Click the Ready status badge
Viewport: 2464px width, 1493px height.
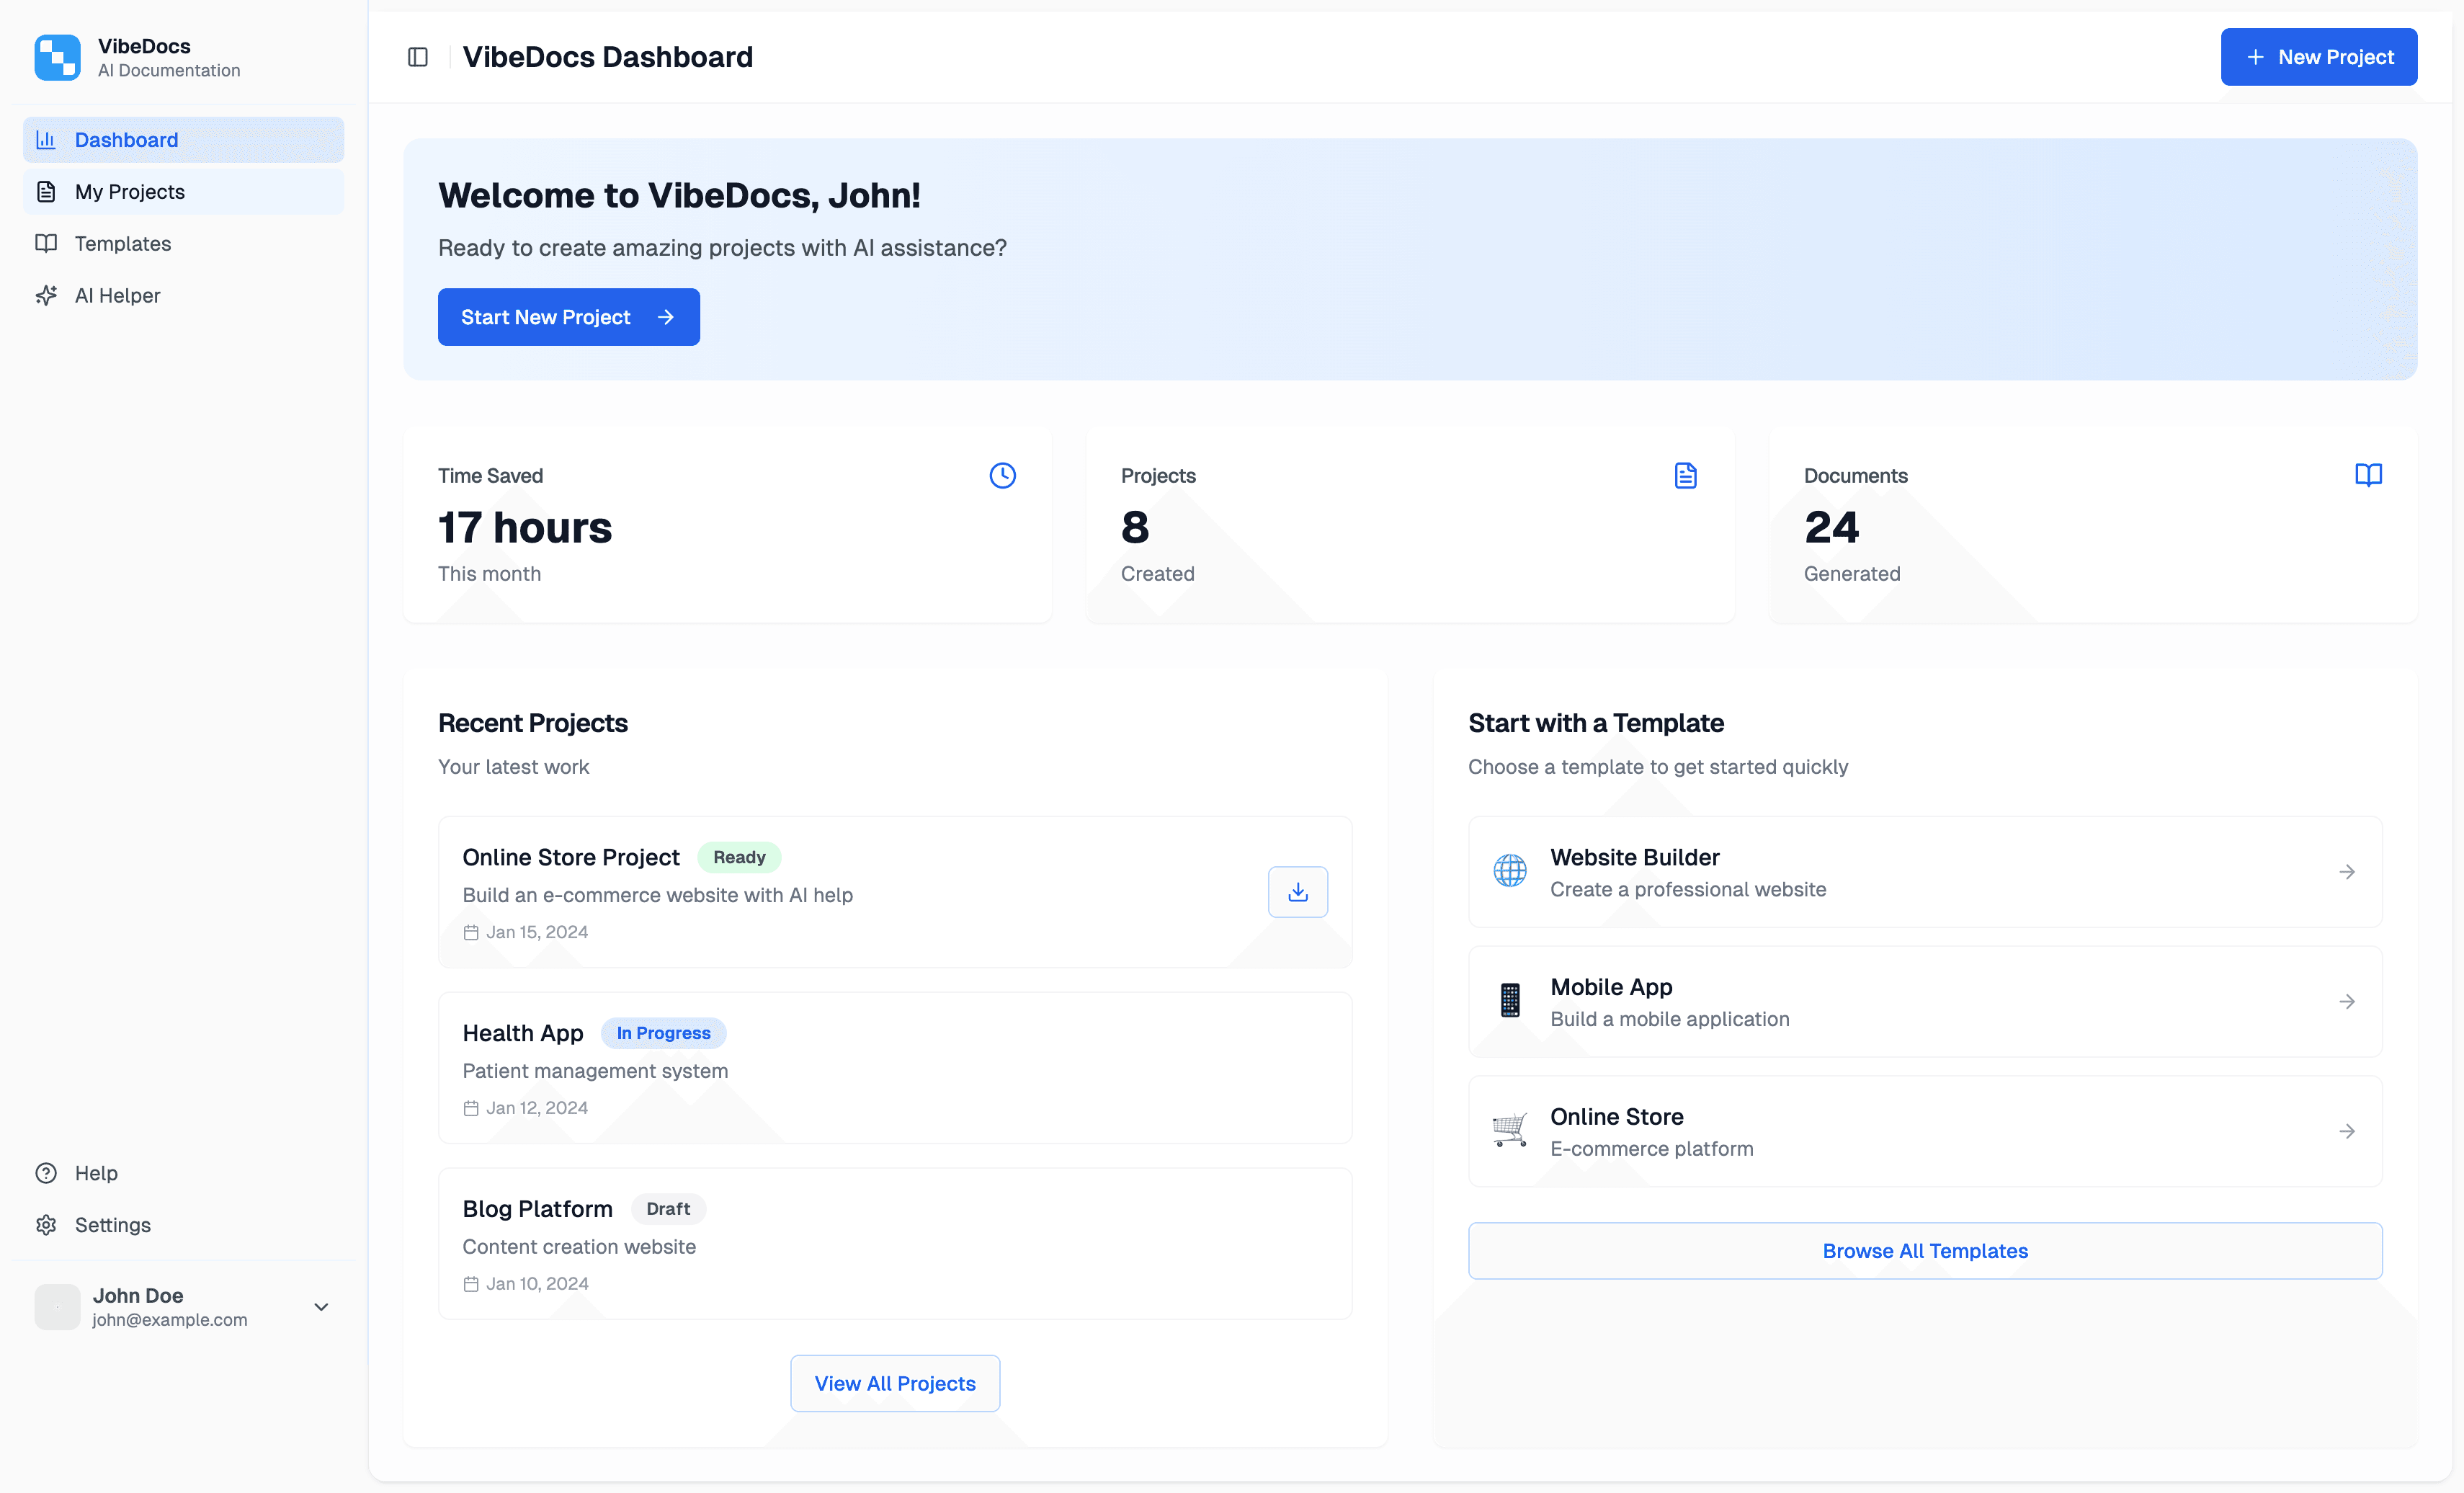coord(739,858)
